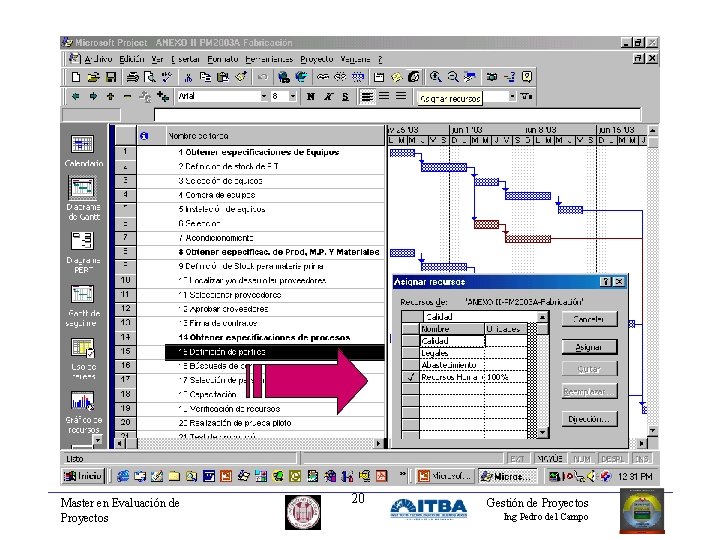Print the current view
720x540 pixels.
coord(133,77)
